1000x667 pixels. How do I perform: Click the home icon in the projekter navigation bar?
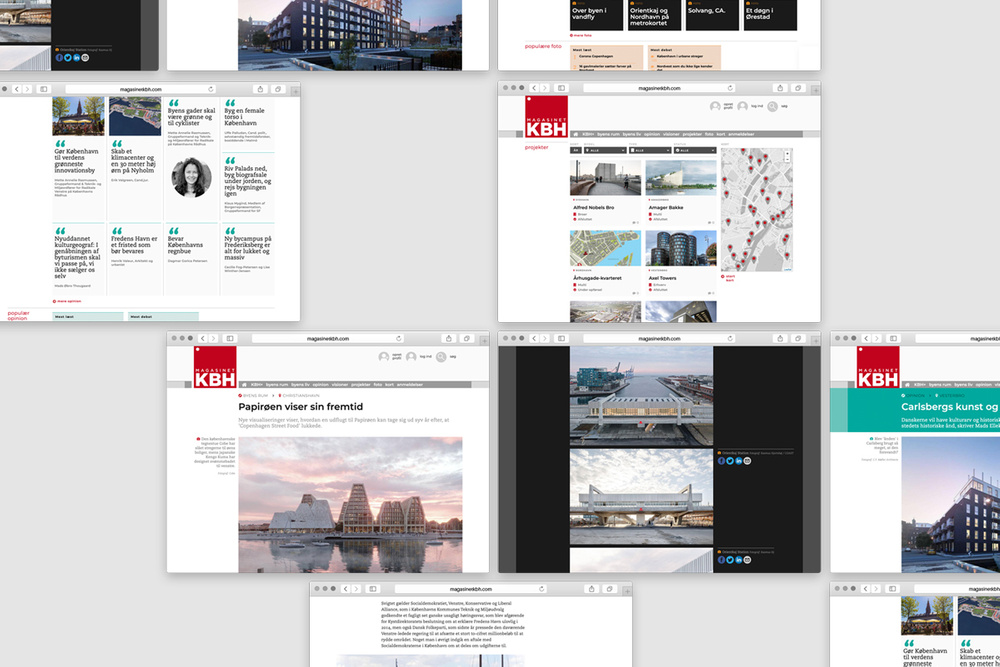(x=575, y=135)
